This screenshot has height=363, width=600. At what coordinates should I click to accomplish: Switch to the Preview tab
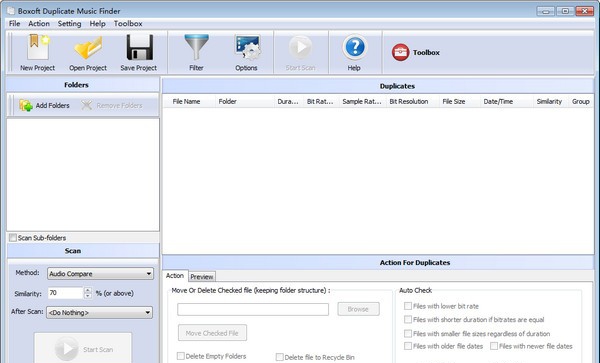tap(202, 277)
